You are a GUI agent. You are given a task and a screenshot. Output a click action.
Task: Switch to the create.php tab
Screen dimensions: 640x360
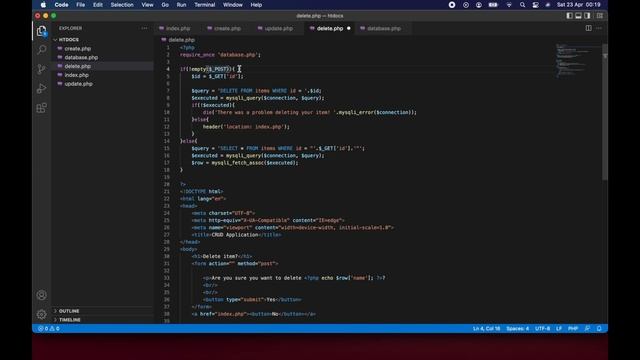tap(227, 29)
